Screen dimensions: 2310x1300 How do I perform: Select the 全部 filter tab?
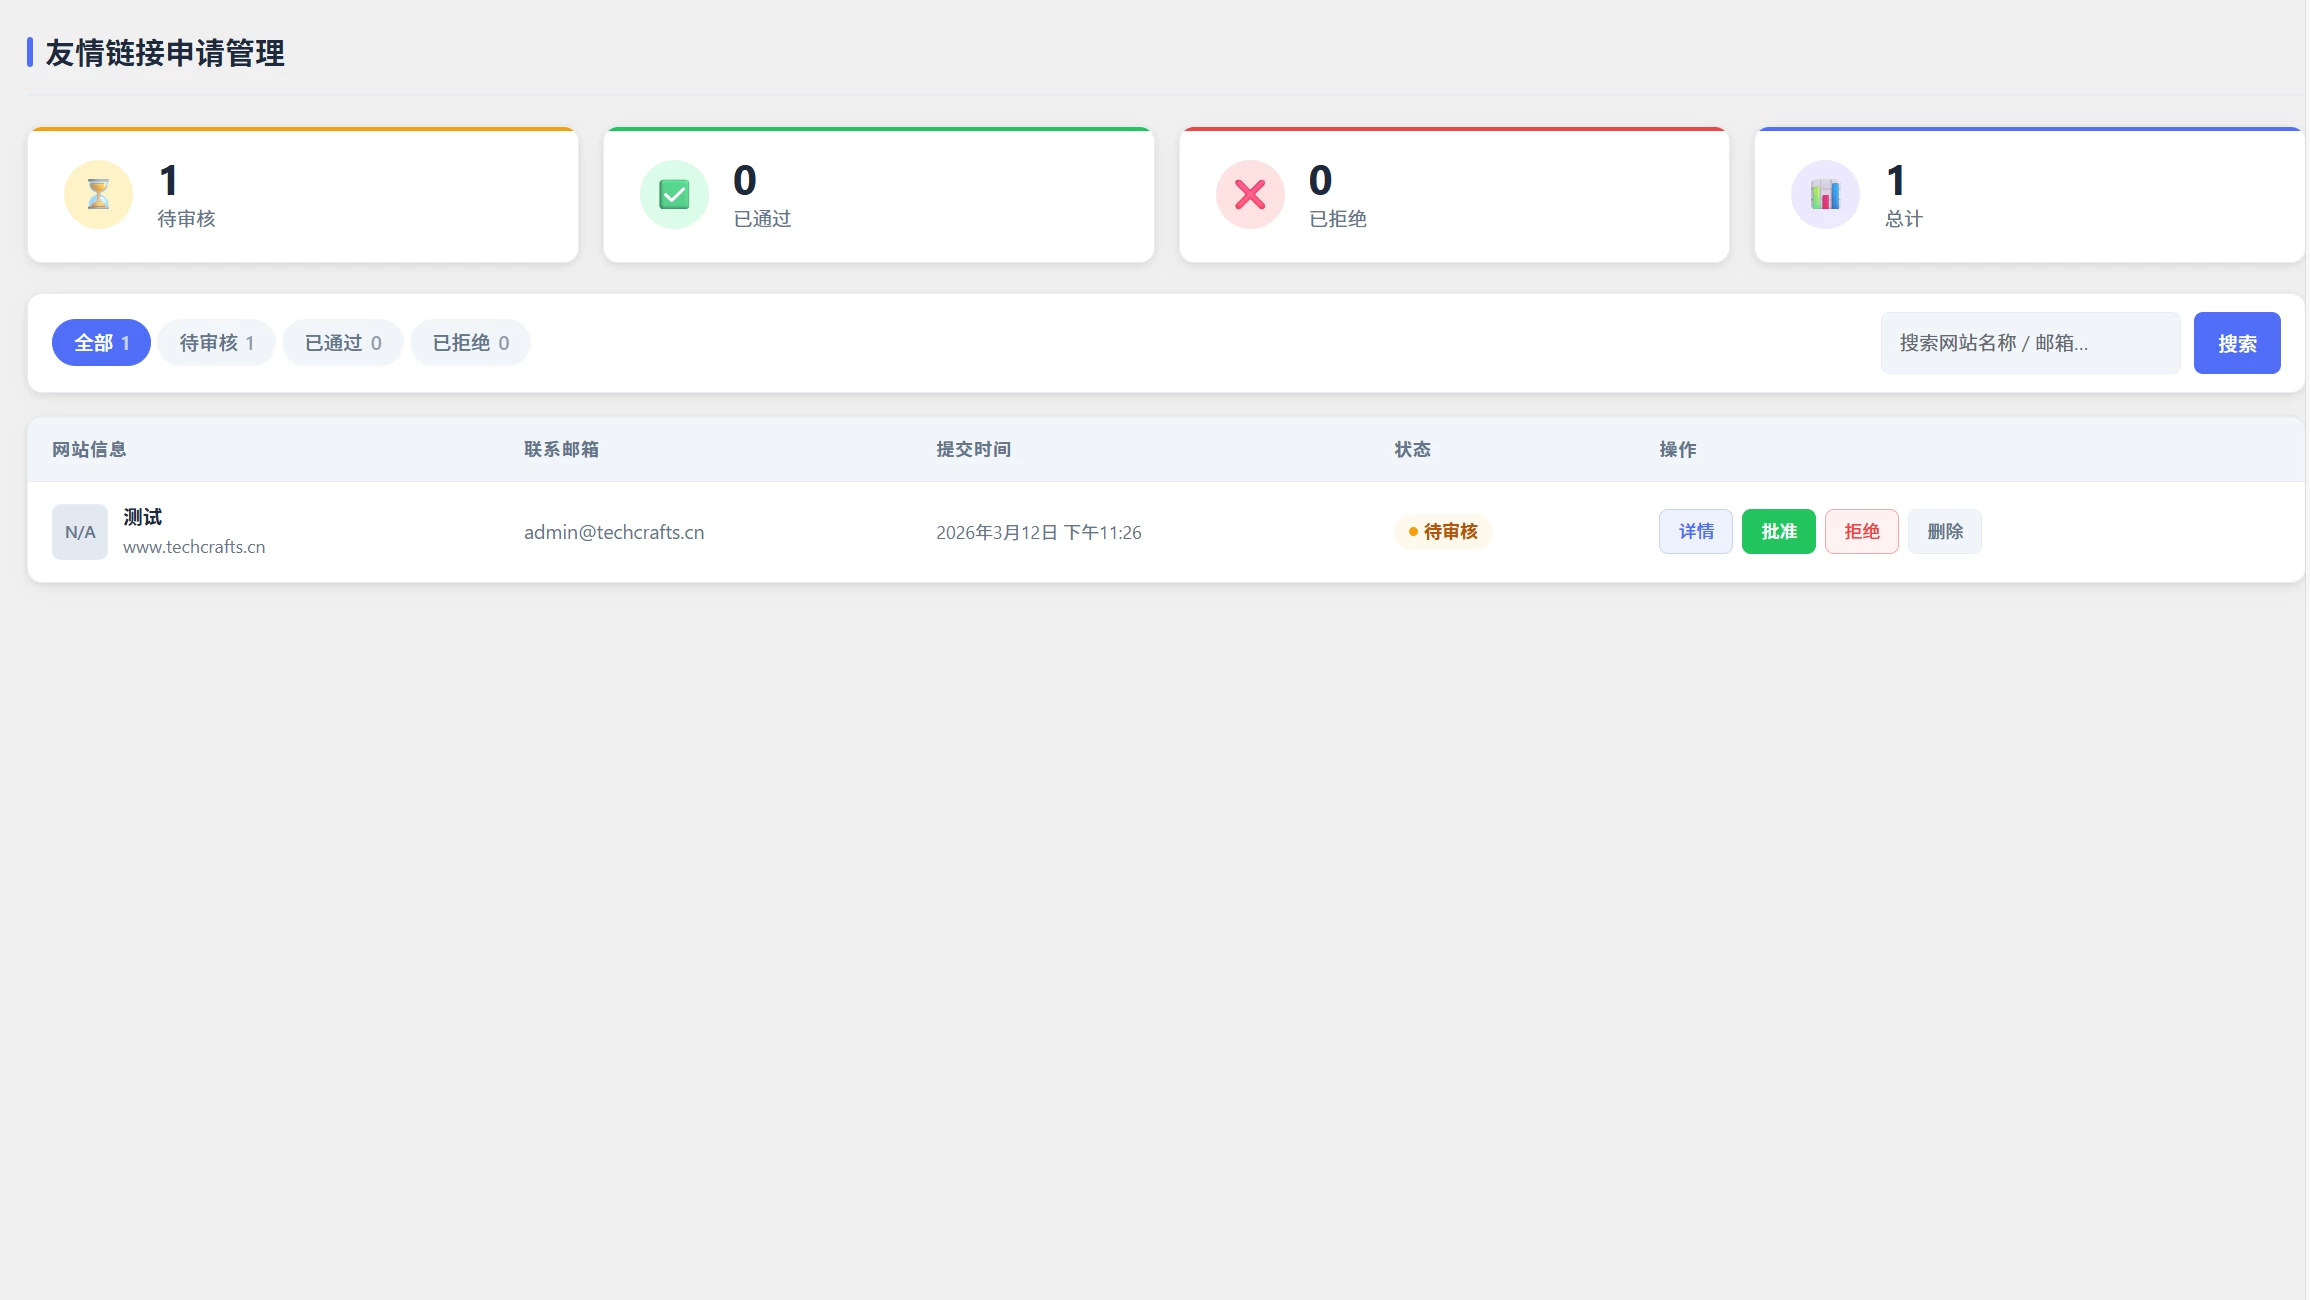pyautogui.click(x=101, y=343)
